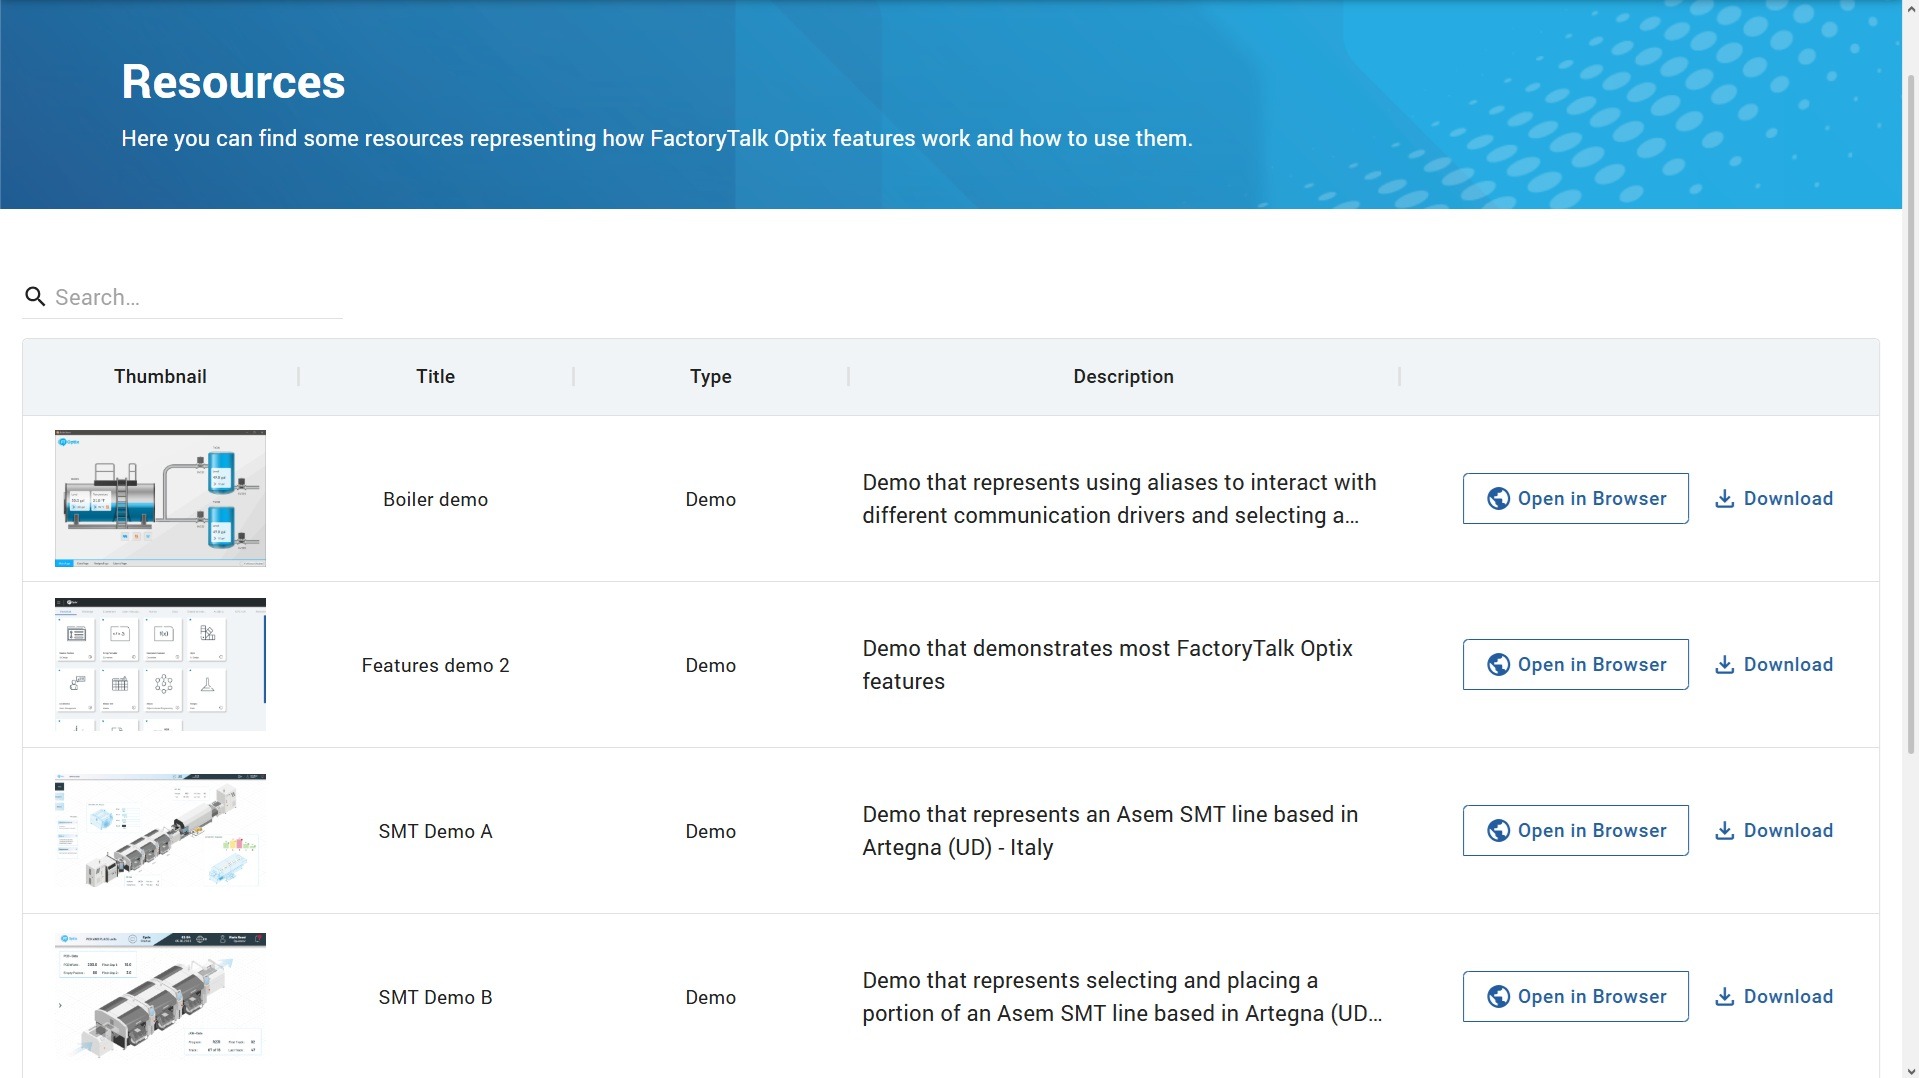Click the 'Resources' page heading
This screenshot has width=1919, height=1078.
[x=233, y=82]
